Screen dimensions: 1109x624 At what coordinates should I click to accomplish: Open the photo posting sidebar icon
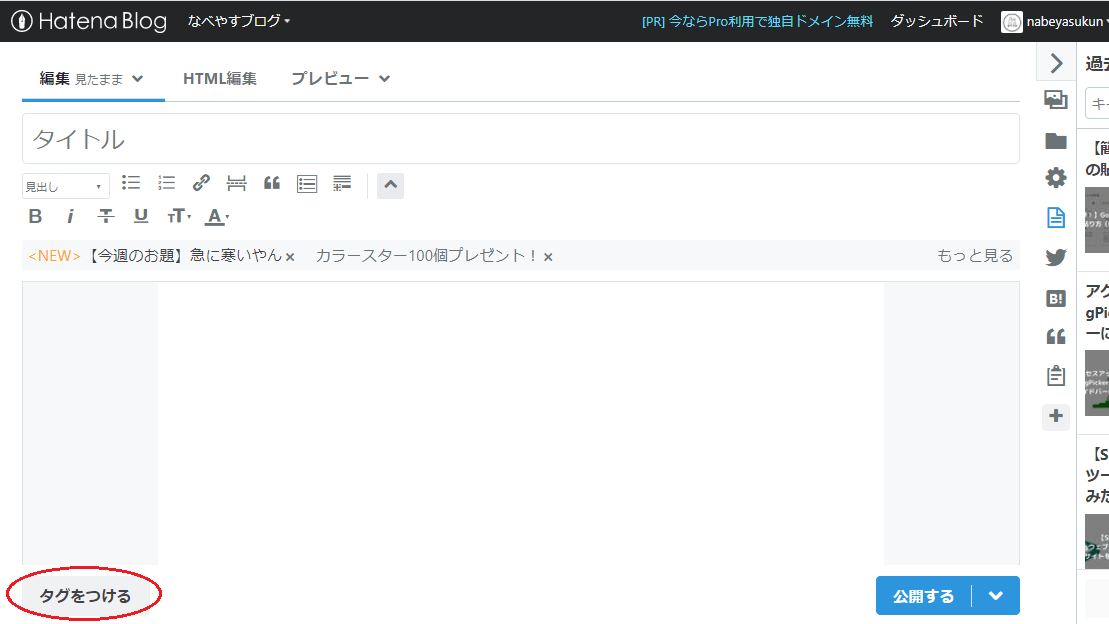click(1055, 100)
